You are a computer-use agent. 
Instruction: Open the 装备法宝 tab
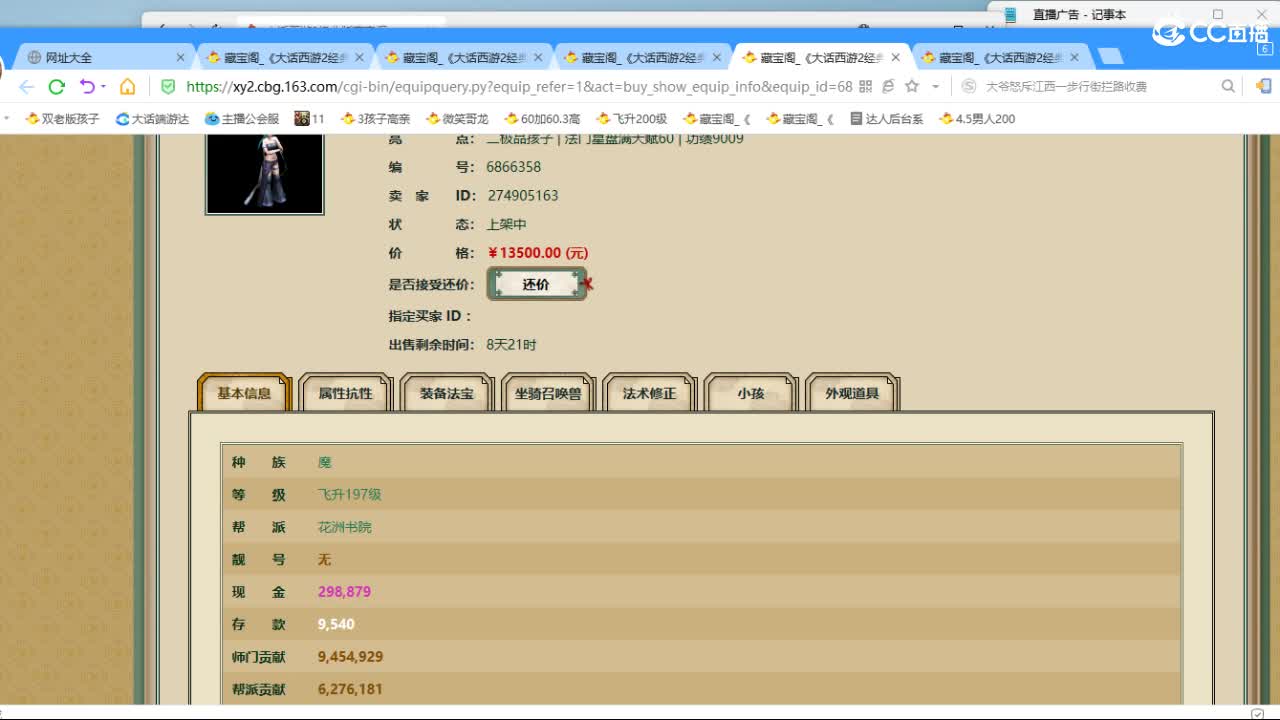(x=447, y=393)
